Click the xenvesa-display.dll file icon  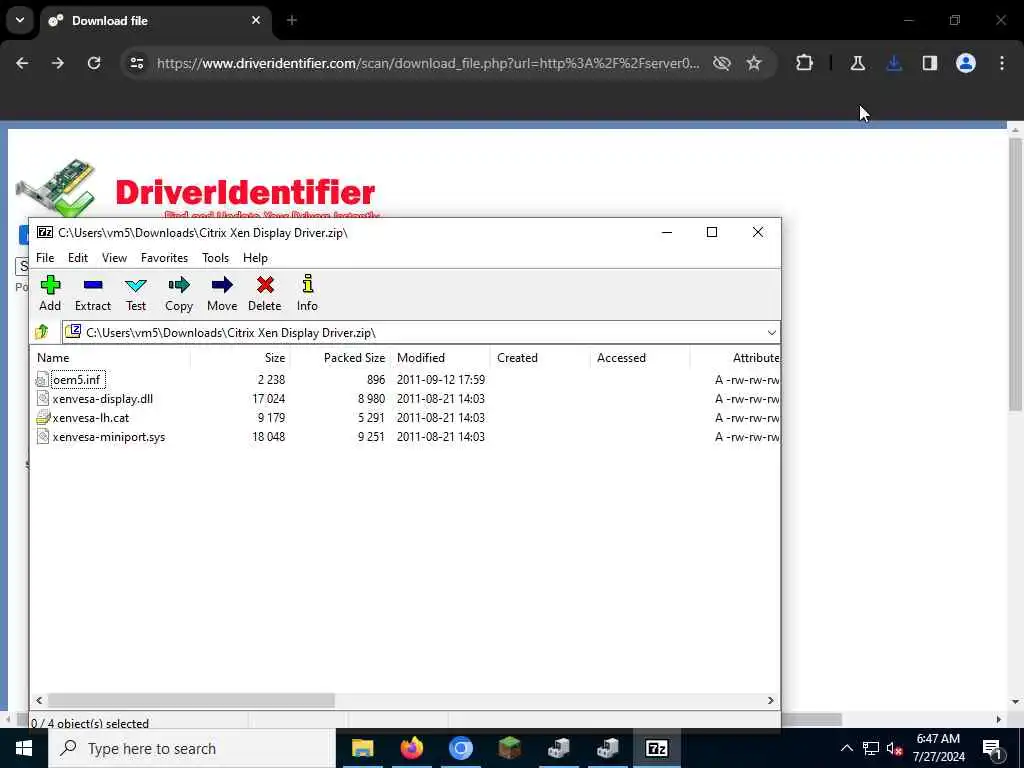(x=42, y=398)
